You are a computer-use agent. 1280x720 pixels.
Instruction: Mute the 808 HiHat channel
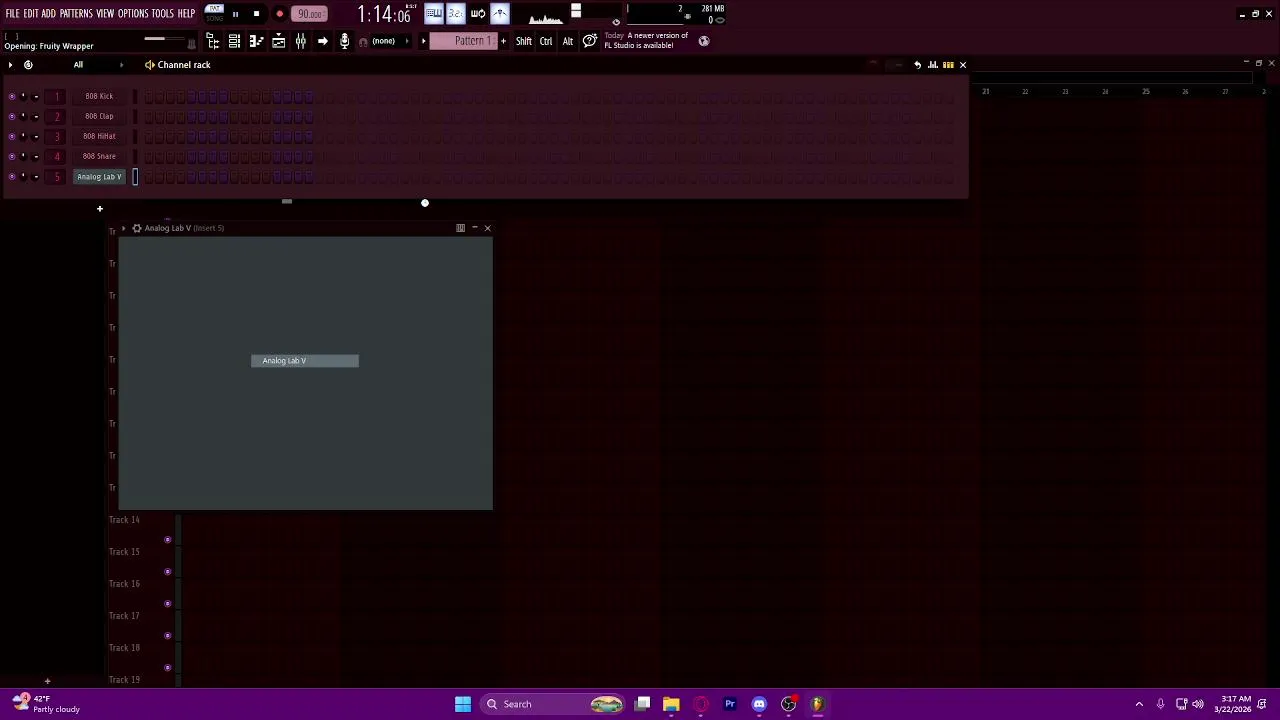tap(11, 136)
